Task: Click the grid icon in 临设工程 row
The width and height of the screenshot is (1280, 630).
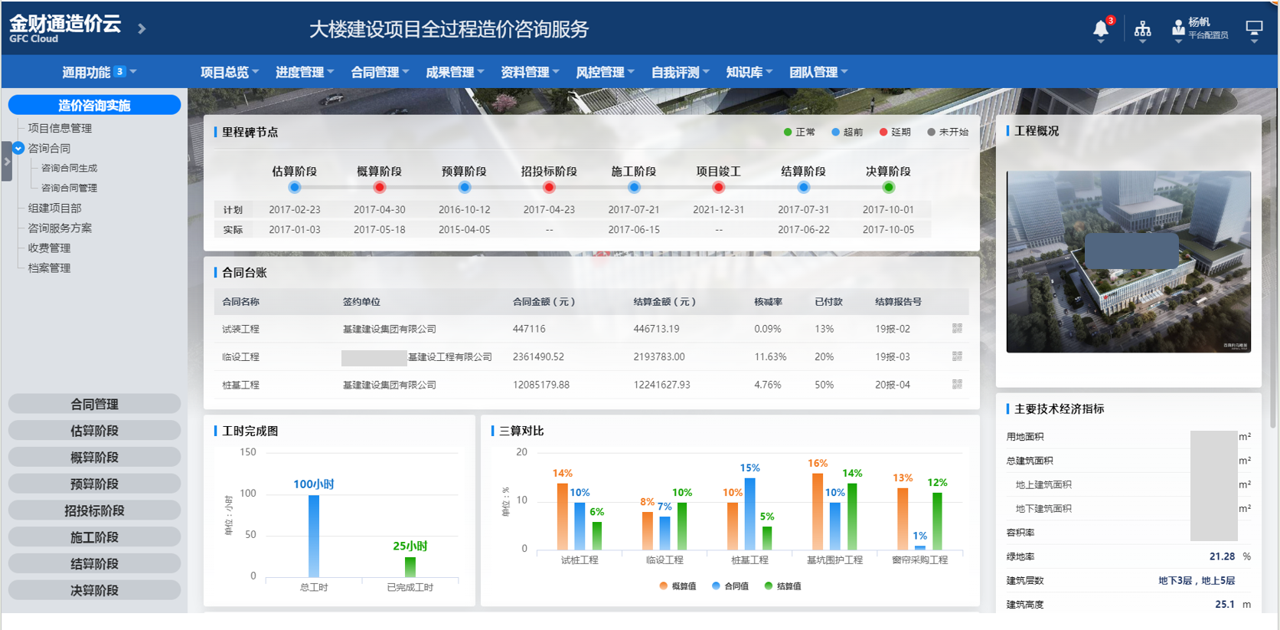Action: [x=957, y=357]
